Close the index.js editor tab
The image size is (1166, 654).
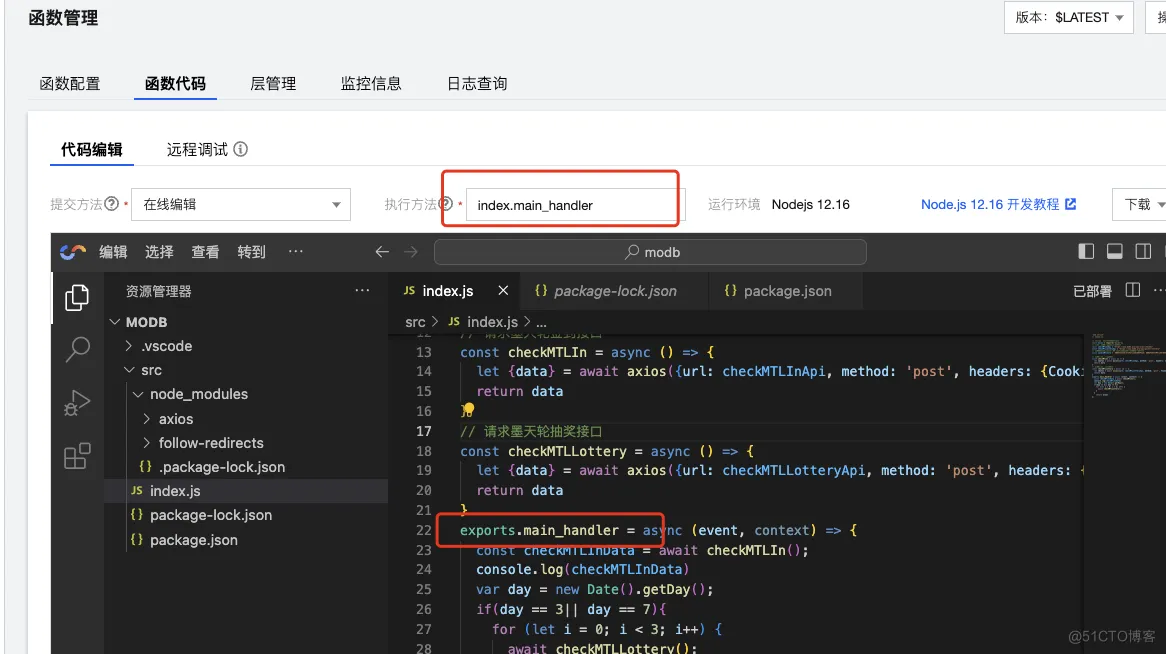503,291
